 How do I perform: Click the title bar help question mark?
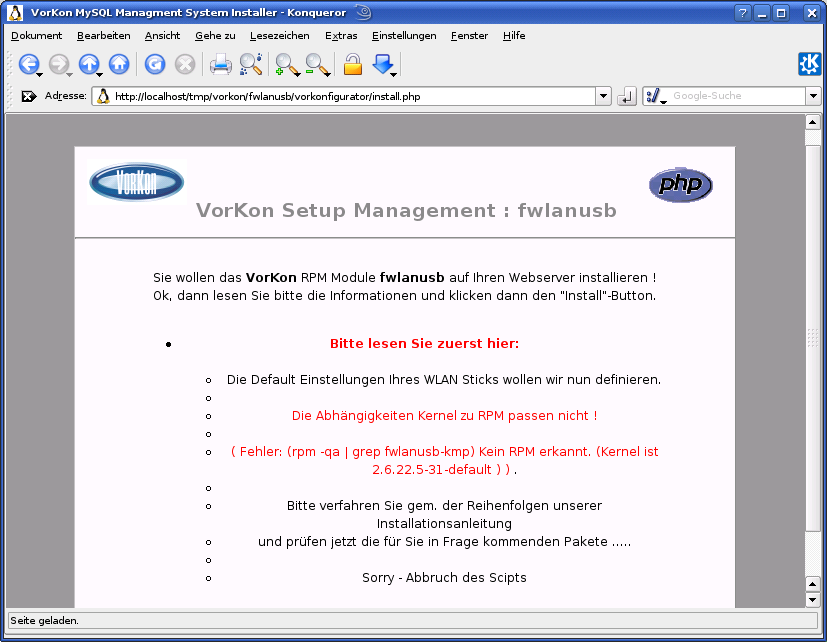click(743, 13)
